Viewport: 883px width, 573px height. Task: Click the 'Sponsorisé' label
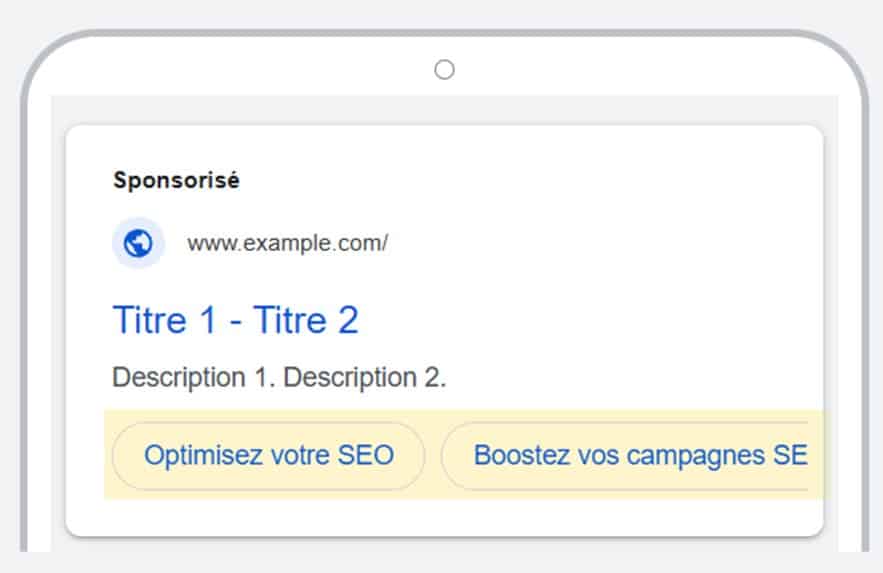pos(176,181)
